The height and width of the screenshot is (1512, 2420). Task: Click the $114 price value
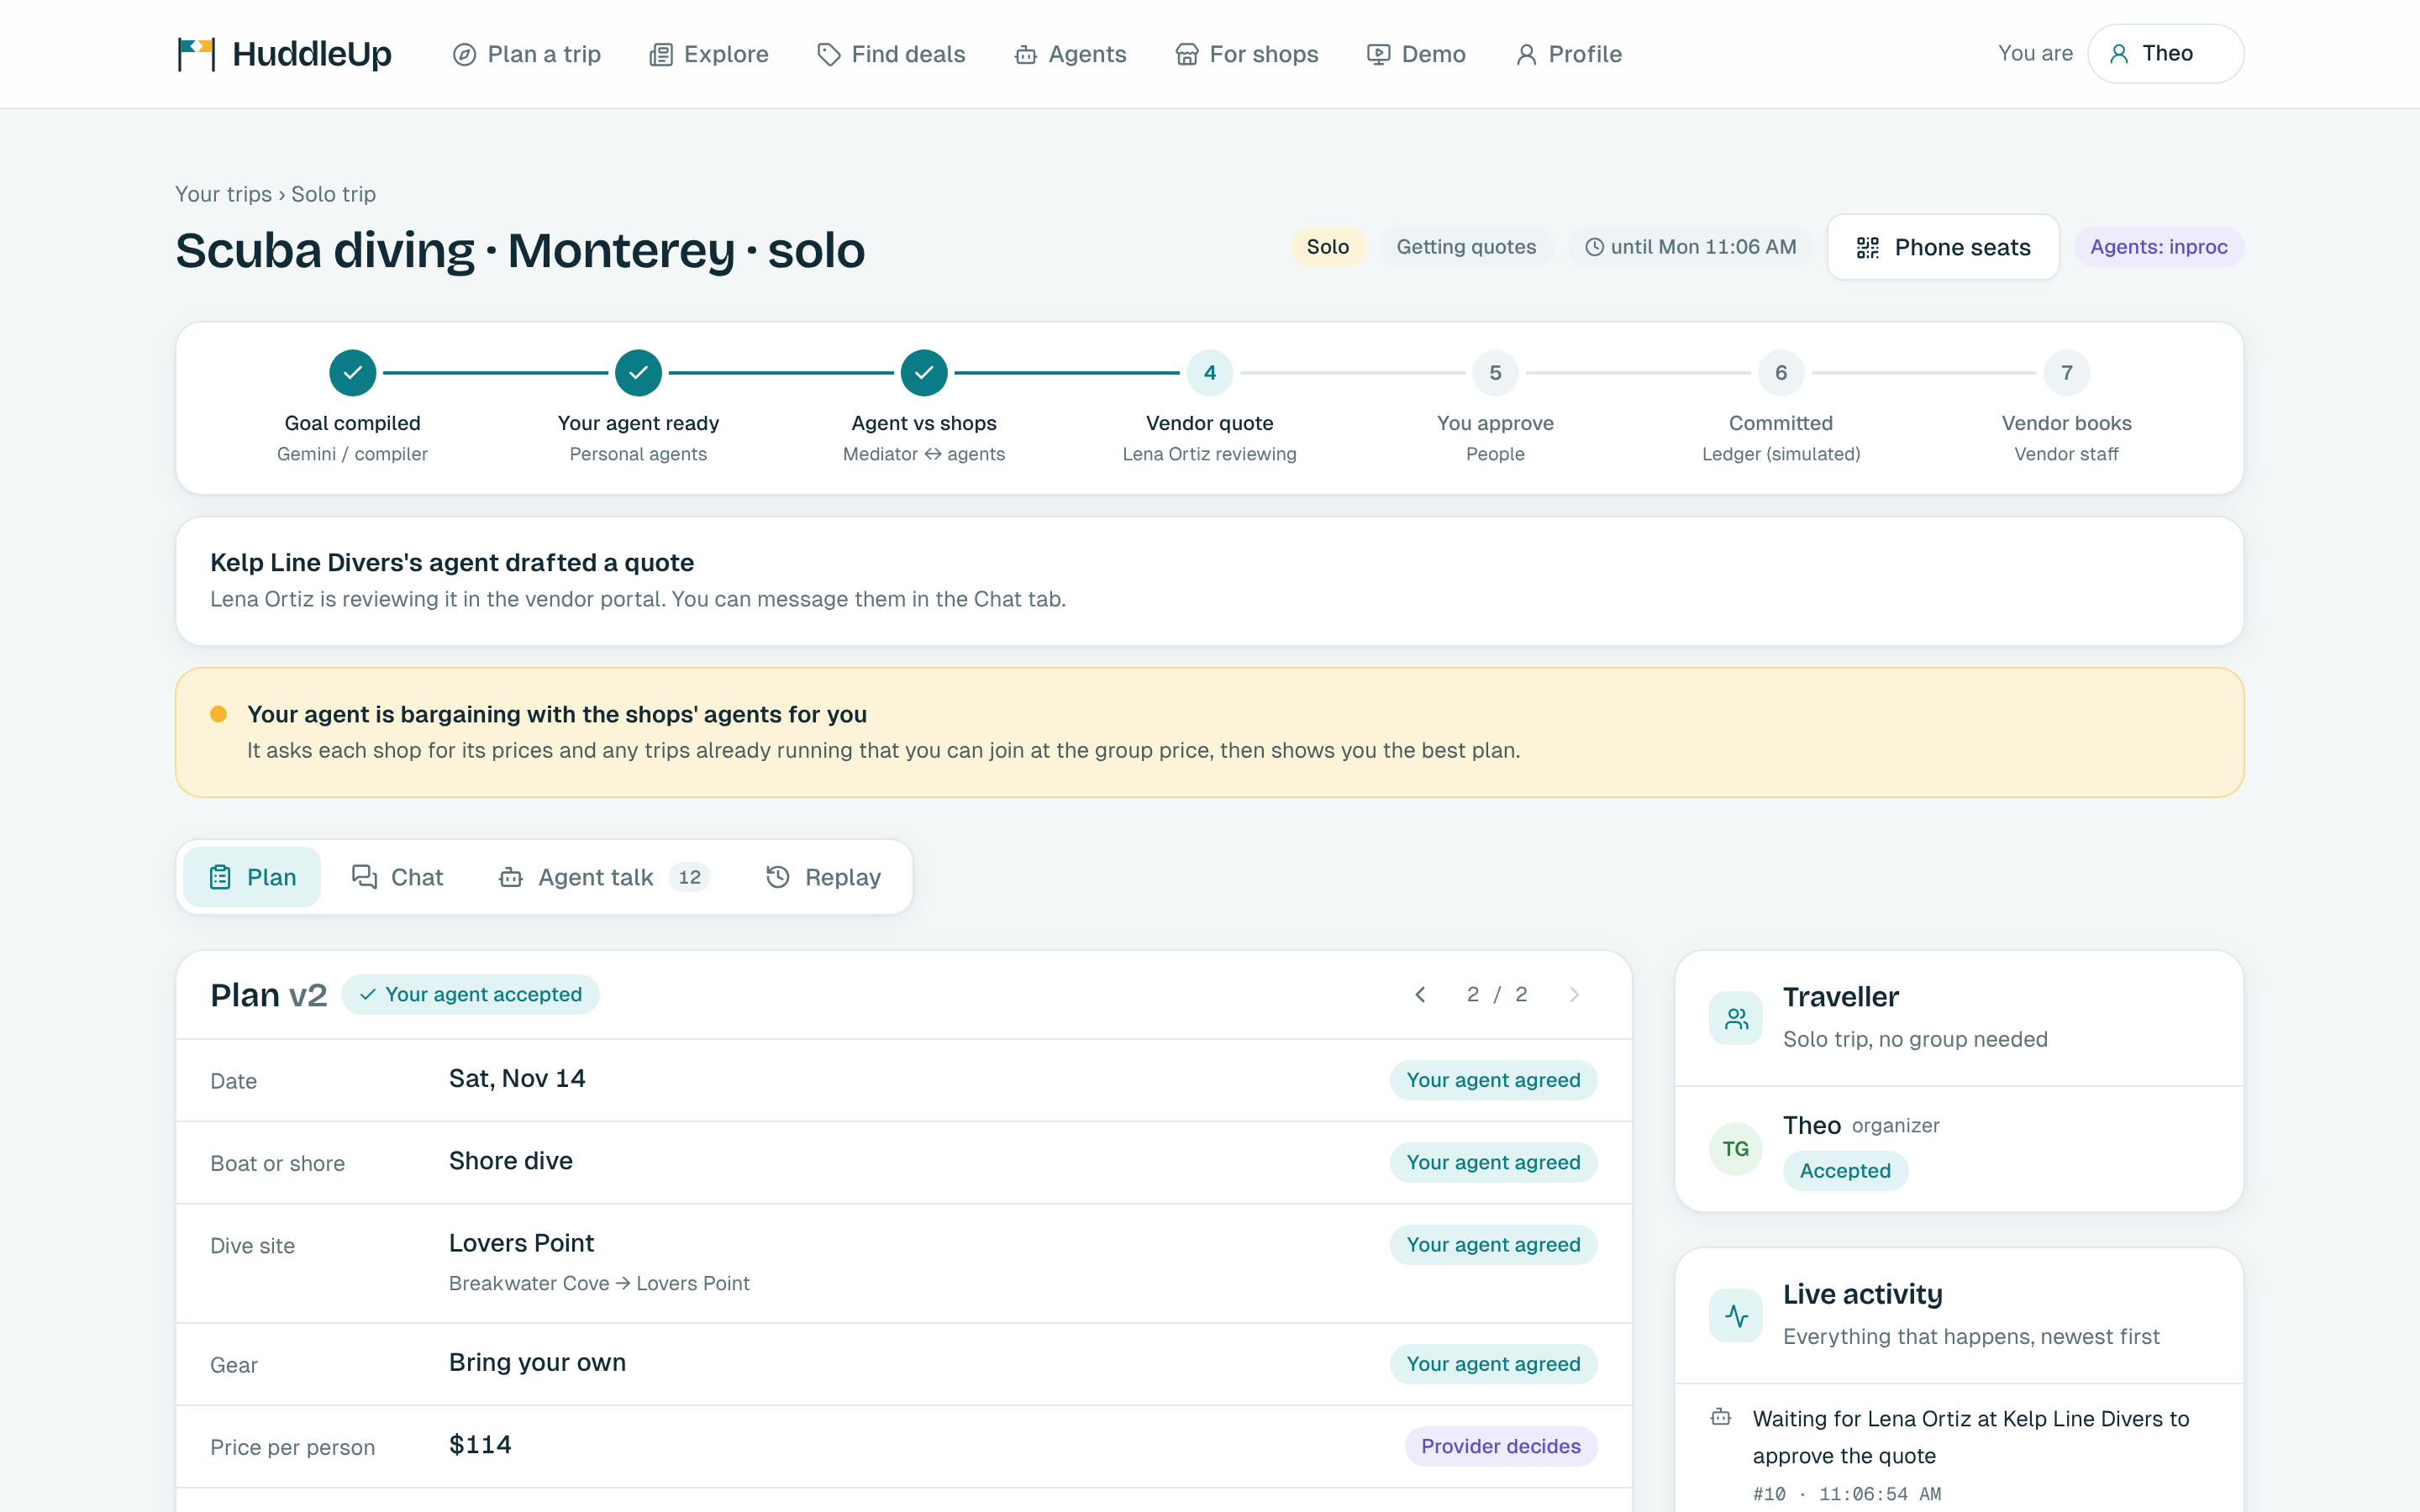tap(480, 1445)
